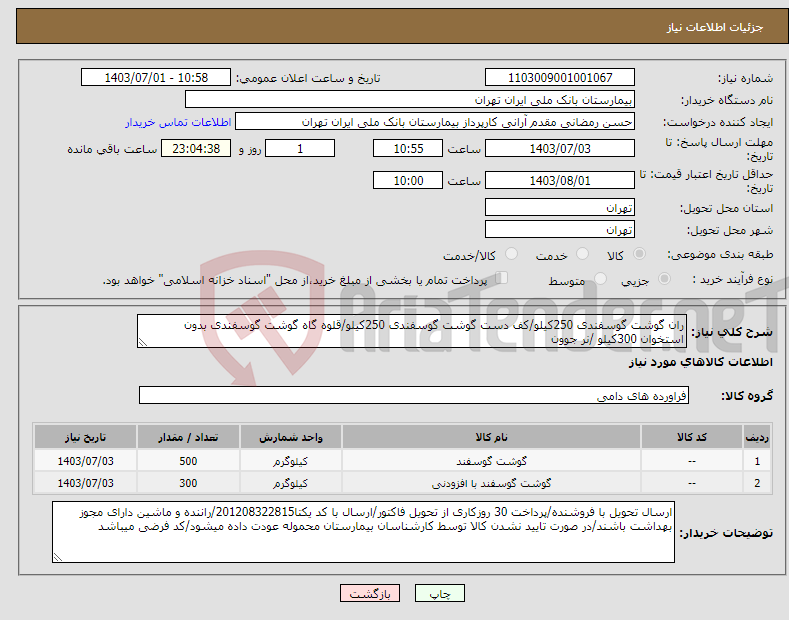Click the ساعت باقی مانده label
The height and width of the screenshot is (620, 789).
point(112,149)
